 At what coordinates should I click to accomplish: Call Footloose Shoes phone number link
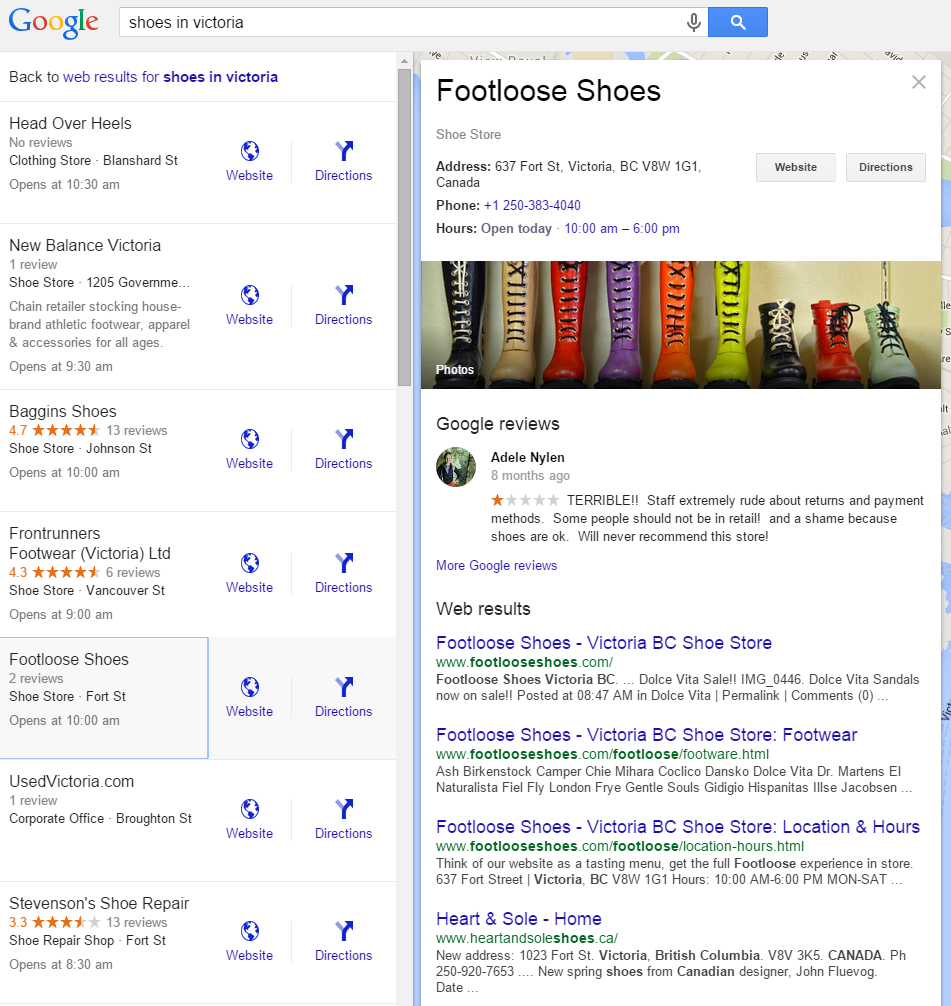pyautogui.click(x=532, y=205)
